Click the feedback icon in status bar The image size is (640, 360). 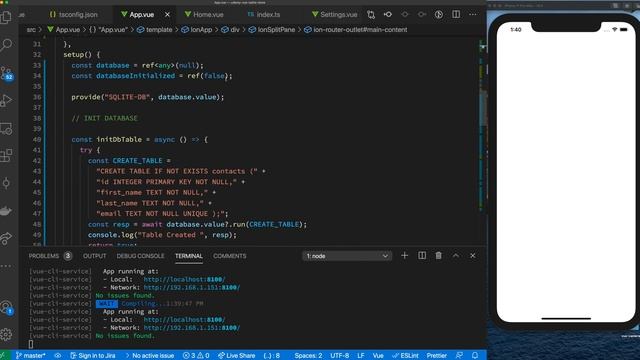459,356
